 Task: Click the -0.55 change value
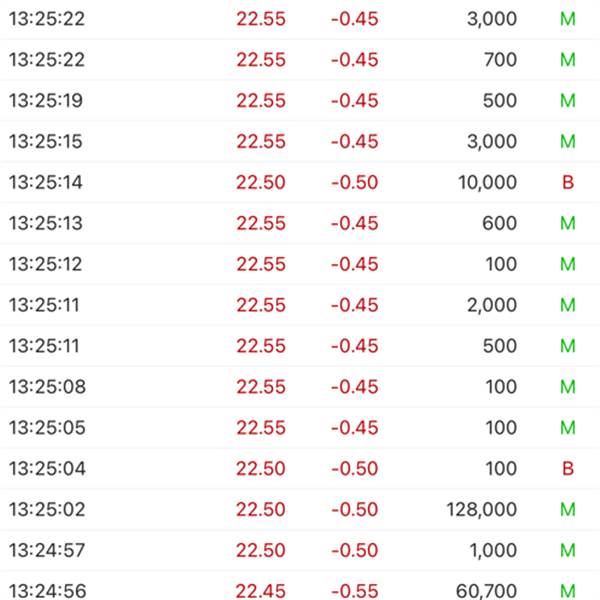pos(354,592)
